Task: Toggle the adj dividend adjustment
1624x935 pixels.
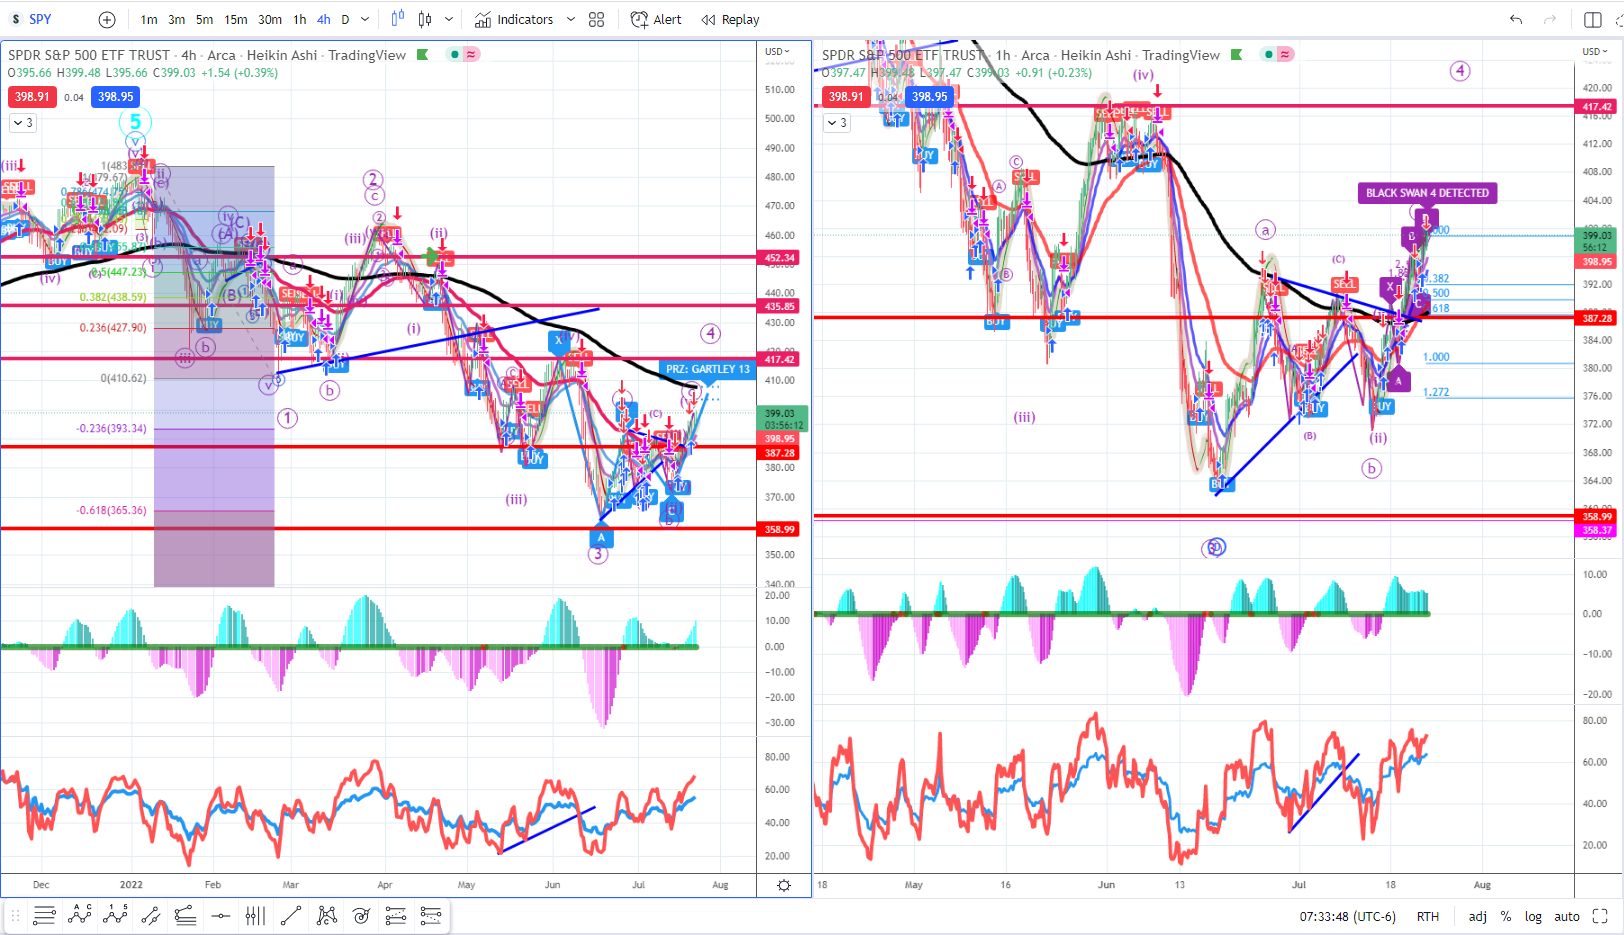Action: pos(1477,916)
